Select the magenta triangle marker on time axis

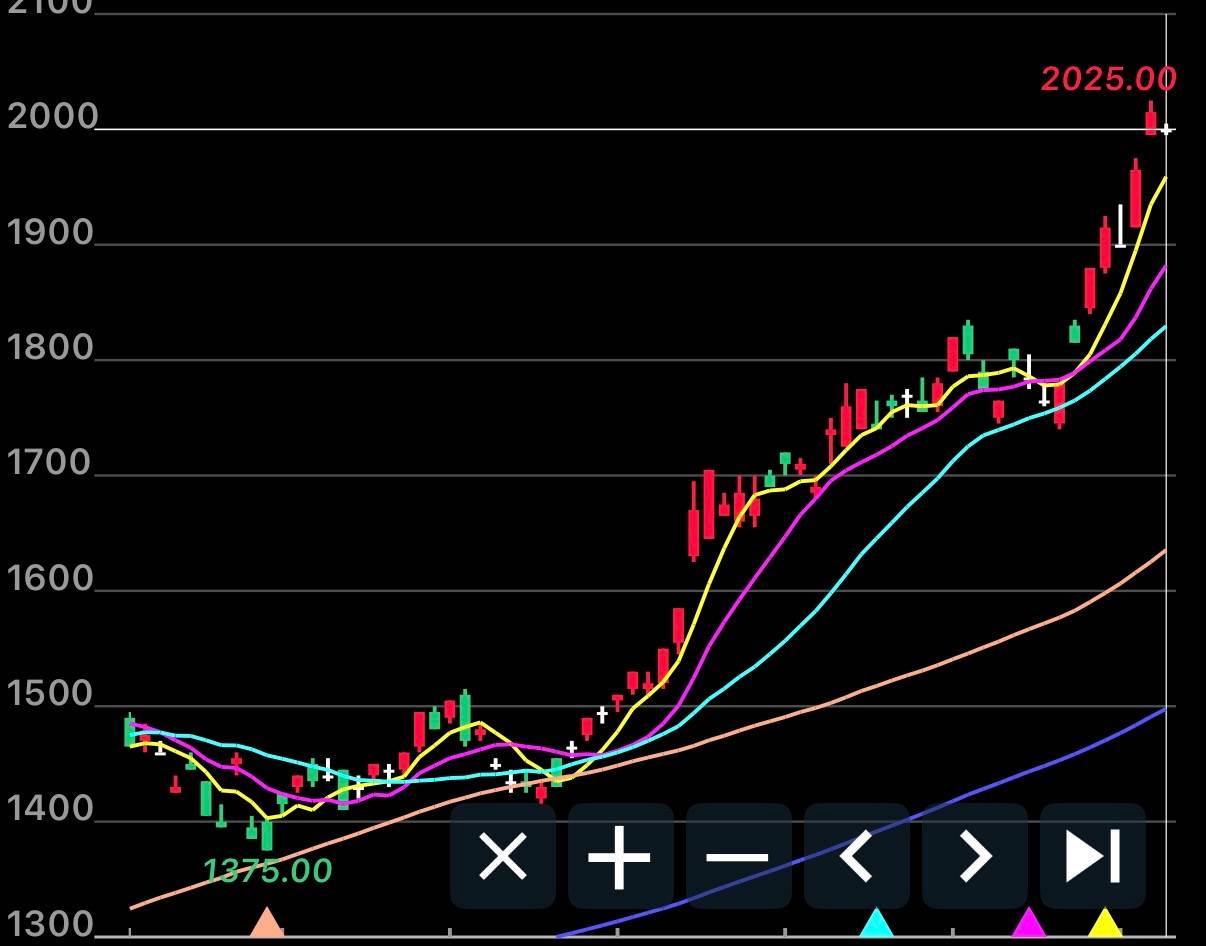tap(1028, 922)
